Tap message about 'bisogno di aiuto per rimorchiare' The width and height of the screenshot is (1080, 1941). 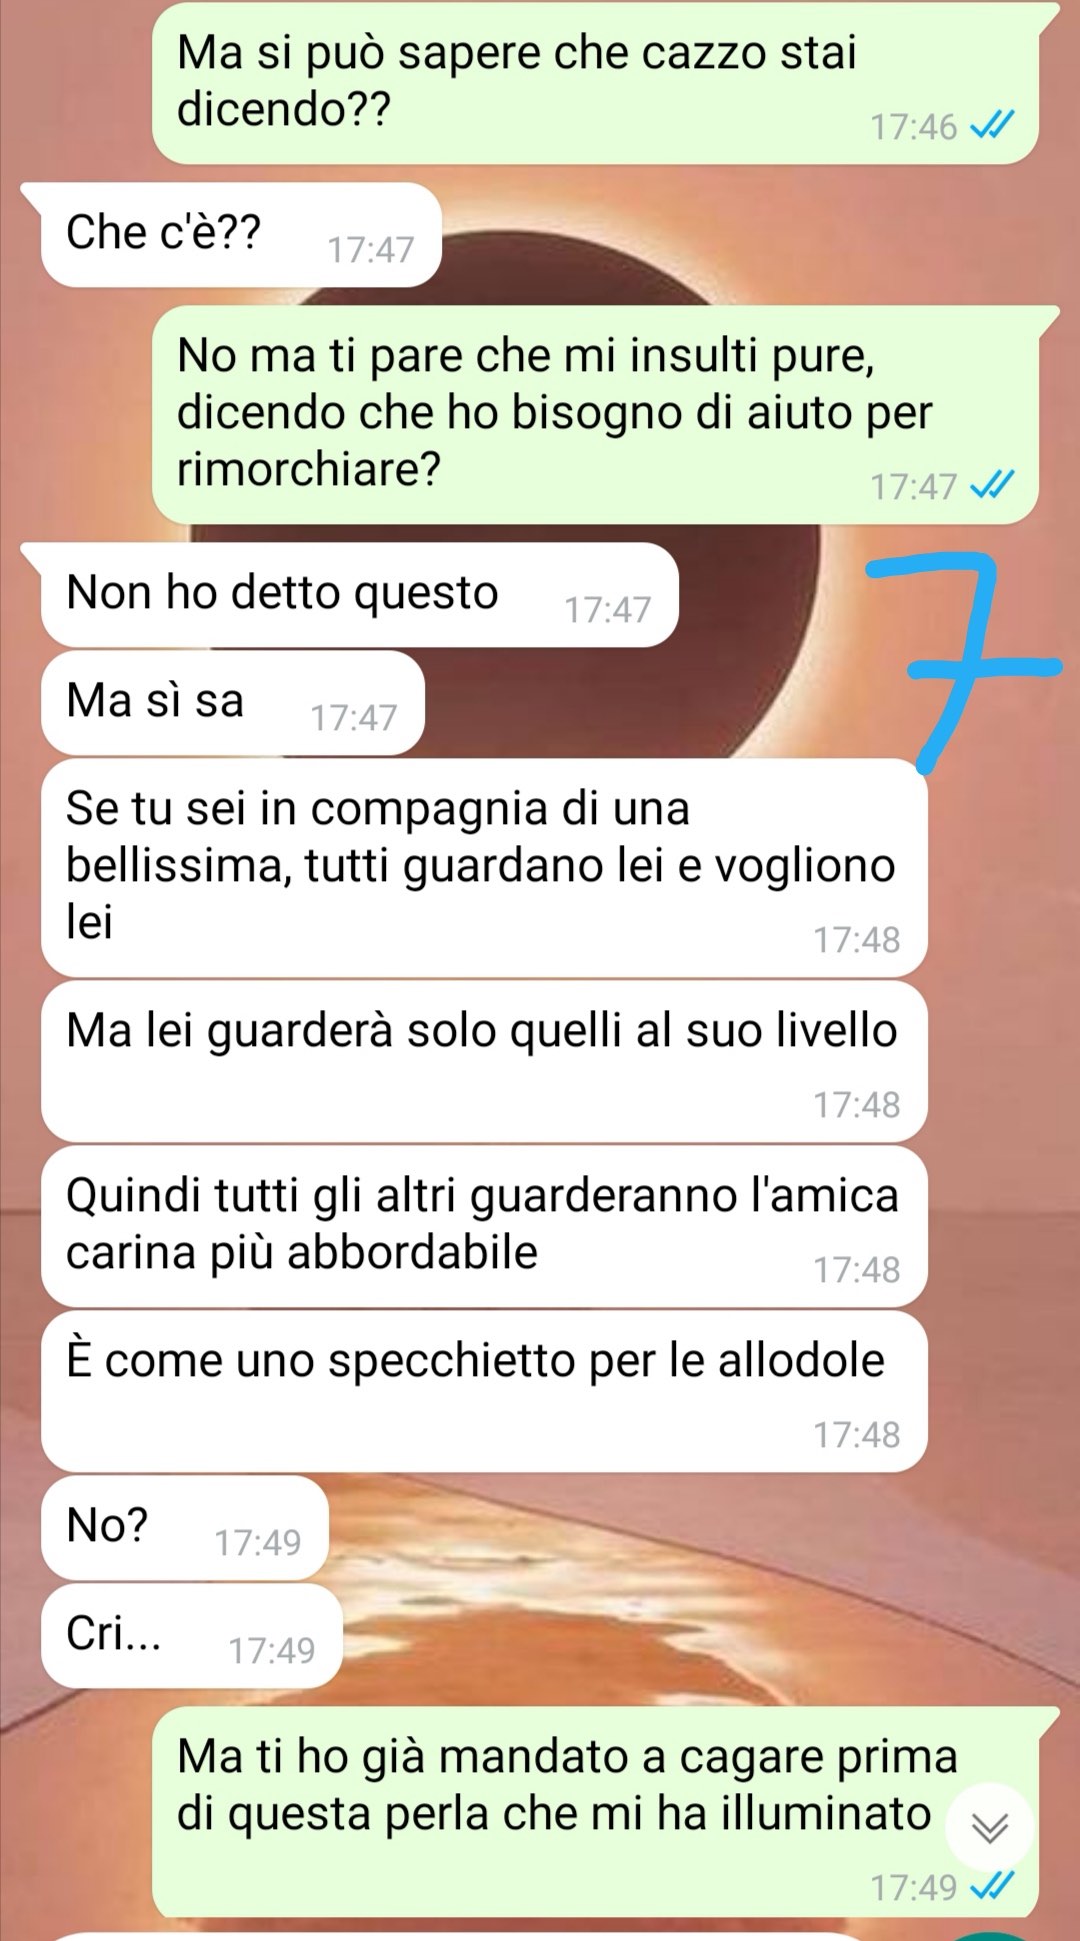(x=595, y=415)
